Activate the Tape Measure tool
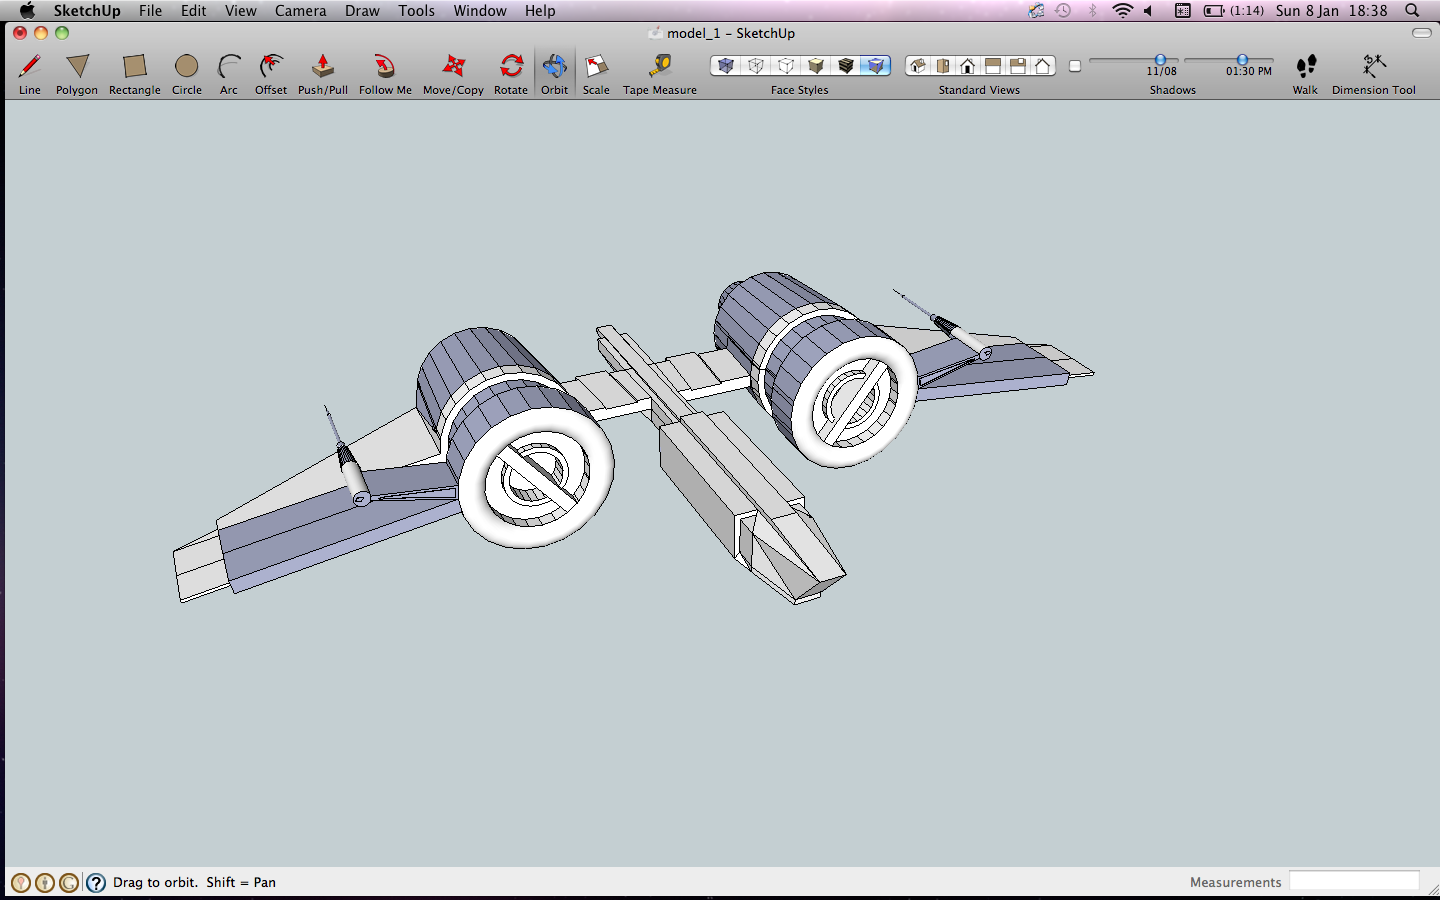The height and width of the screenshot is (900, 1440). [659, 65]
